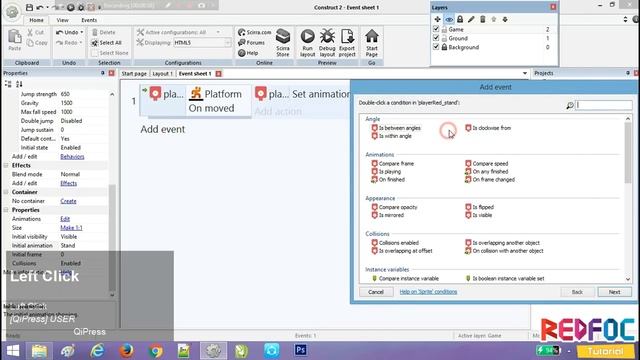The width and height of the screenshot is (640, 360).
Task: Click 'Add event' in the event sheet
Action: [x=162, y=129]
